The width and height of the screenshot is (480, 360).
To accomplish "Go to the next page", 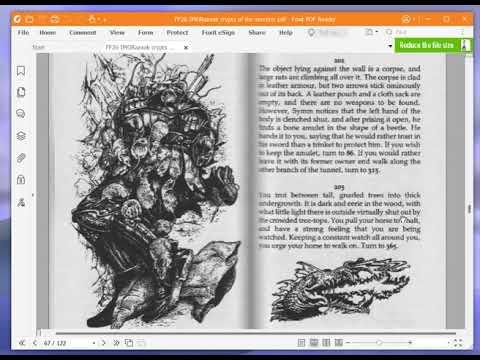I will pyautogui.click(x=104, y=343).
